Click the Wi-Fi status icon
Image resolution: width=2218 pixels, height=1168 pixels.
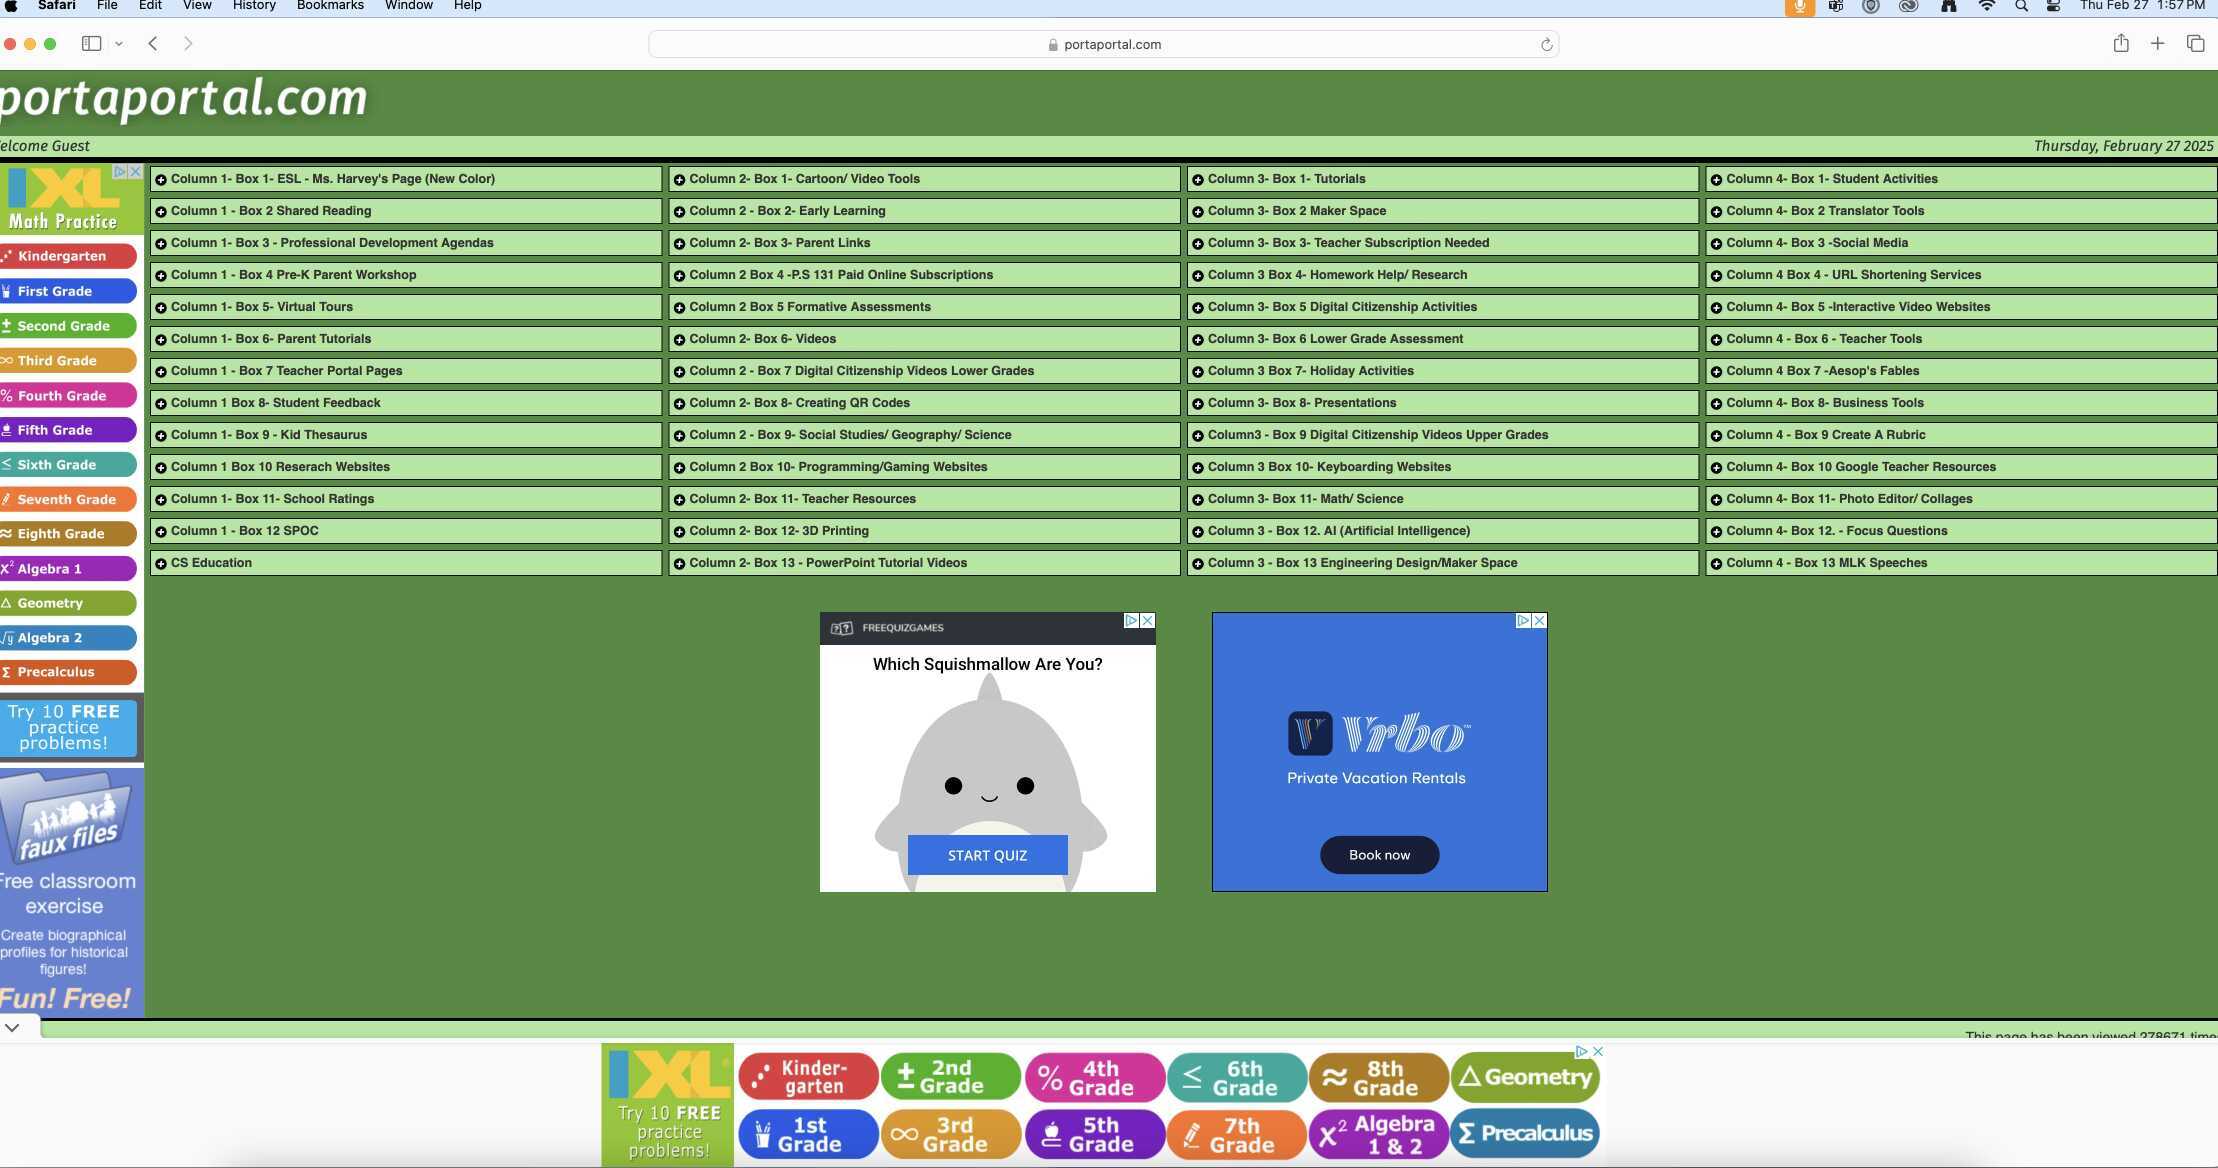pos(1986,6)
